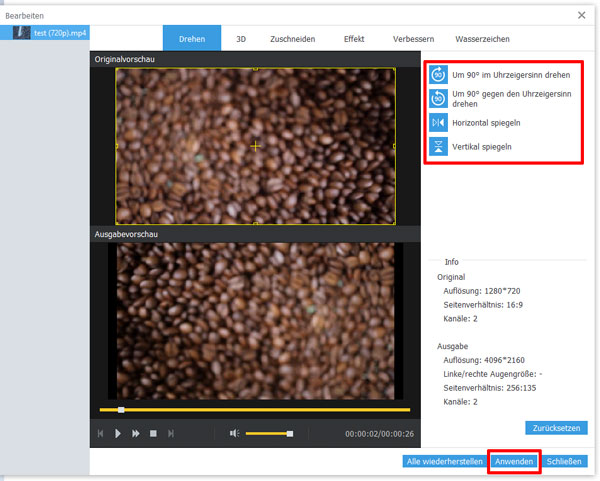Play the video preview

[118, 434]
